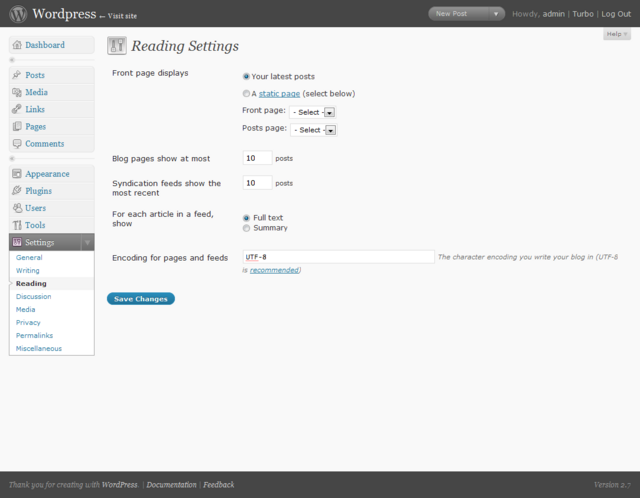Click the Dashboard home icon
Image resolution: width=640 pixels, height=498 pixels.
click(x=17, y=45)
